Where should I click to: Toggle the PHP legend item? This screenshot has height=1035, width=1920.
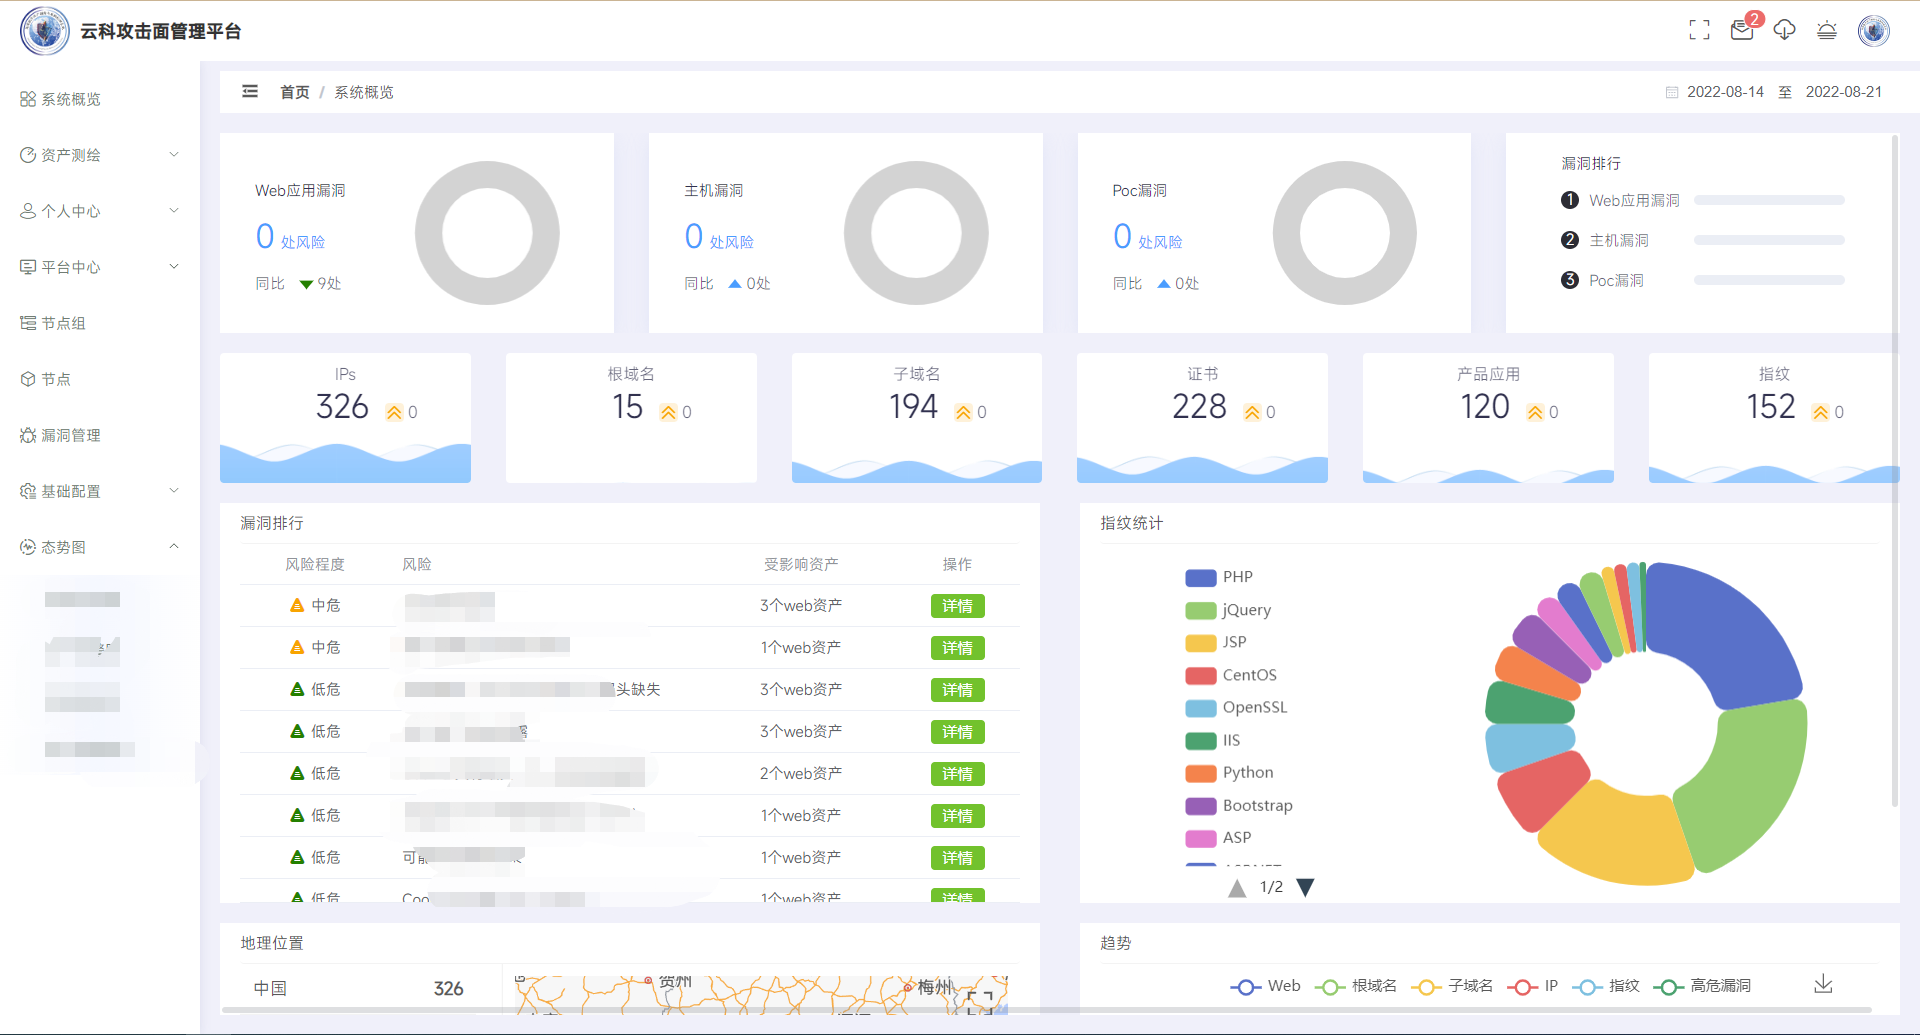pyautogui.click(x=1219, y=577)
